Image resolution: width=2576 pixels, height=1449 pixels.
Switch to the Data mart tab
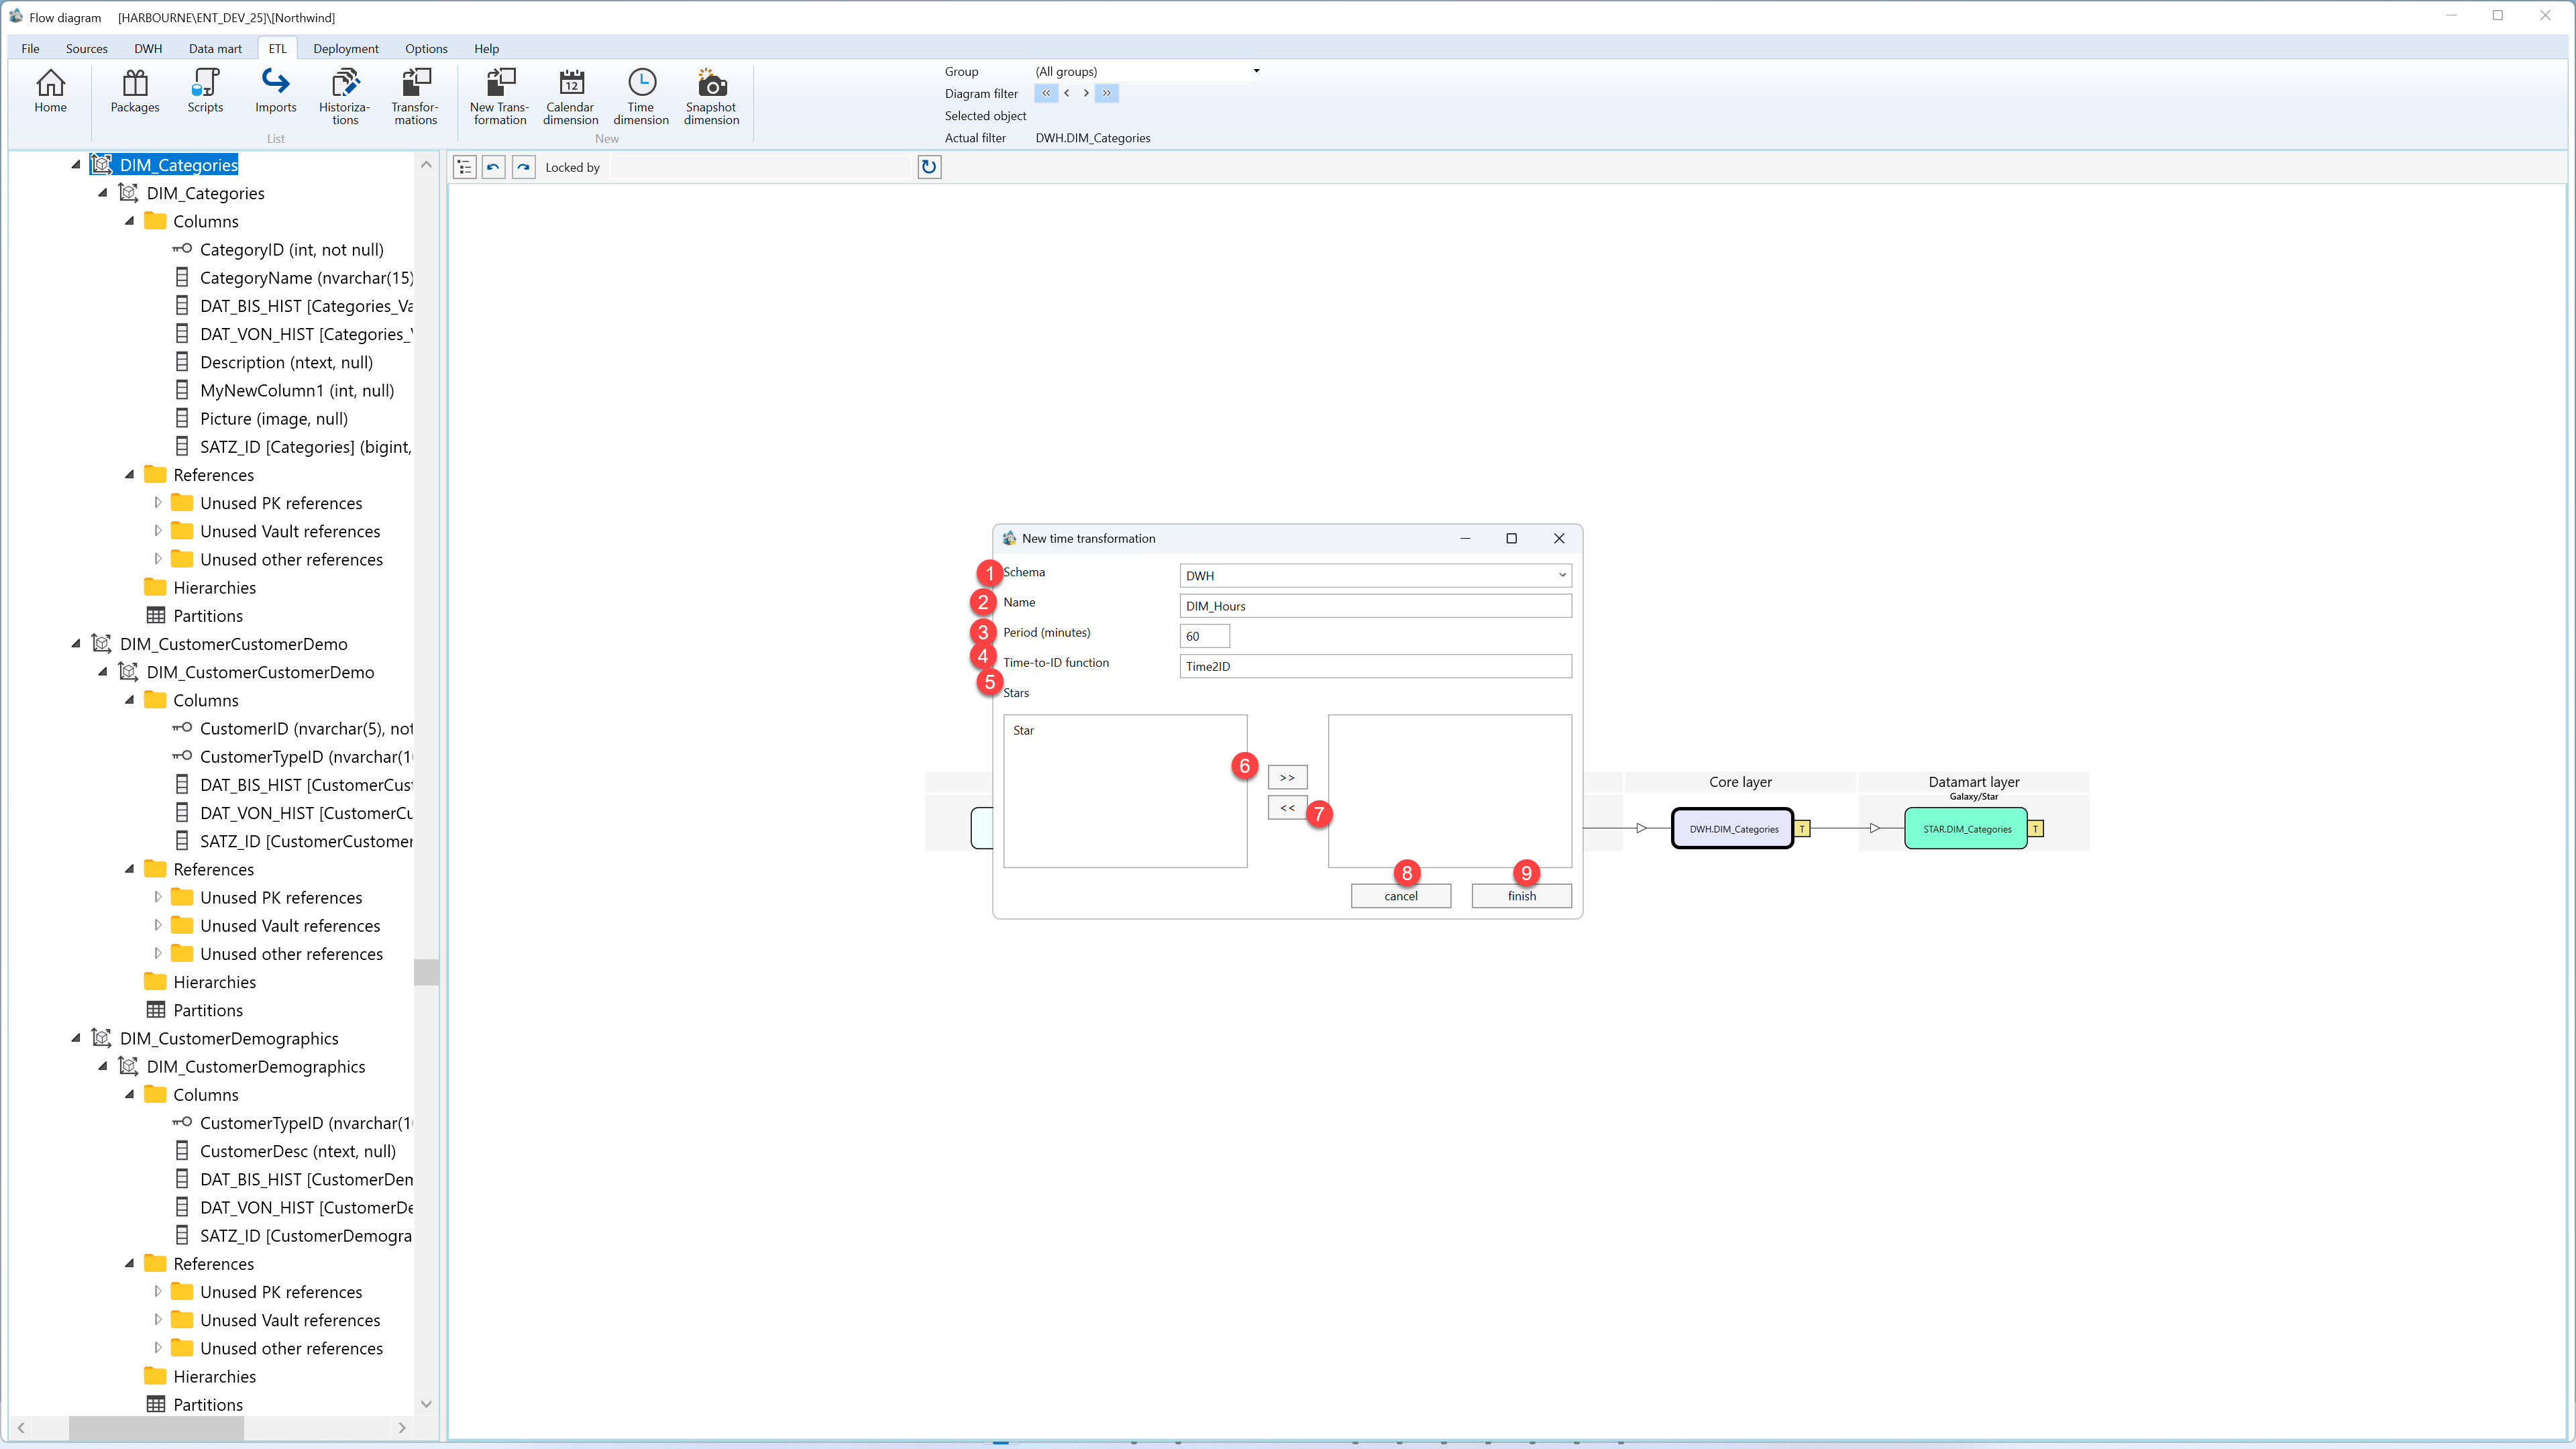coord(215,48)
